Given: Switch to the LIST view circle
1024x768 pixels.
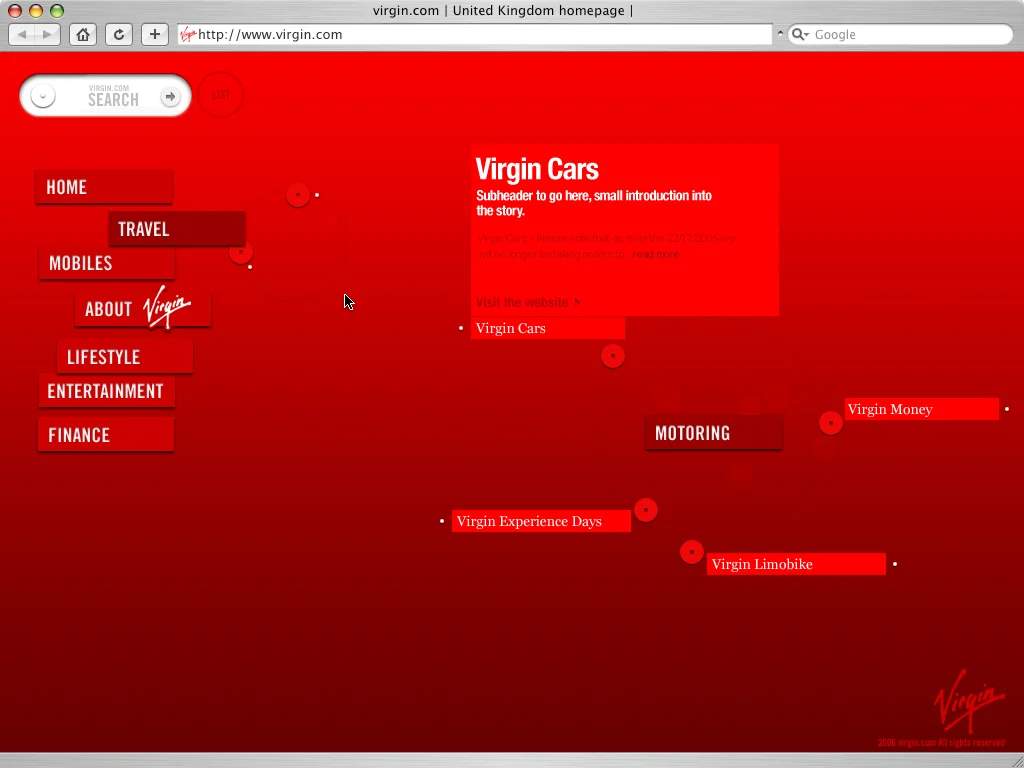Looking at the screenshot, I should click(x=221, y=95).
